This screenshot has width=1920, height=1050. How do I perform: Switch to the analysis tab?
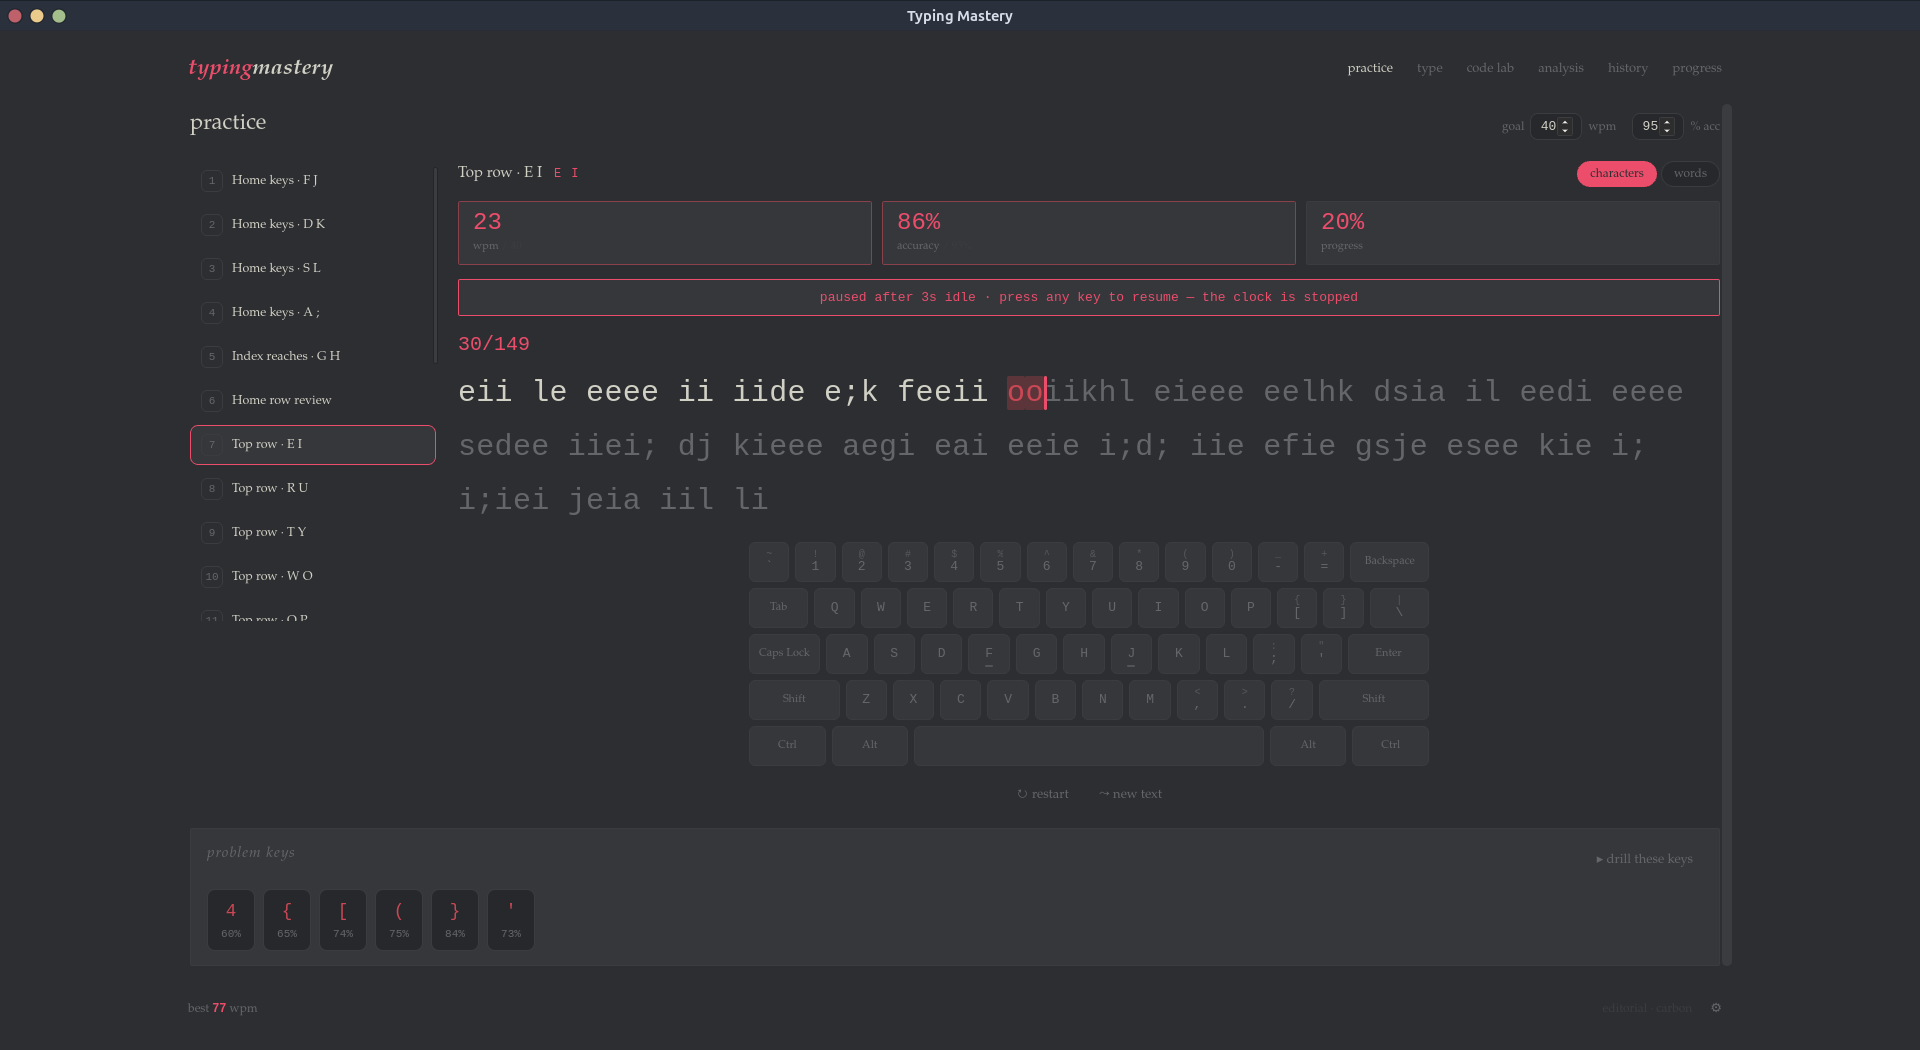[x=1560, y=68]
